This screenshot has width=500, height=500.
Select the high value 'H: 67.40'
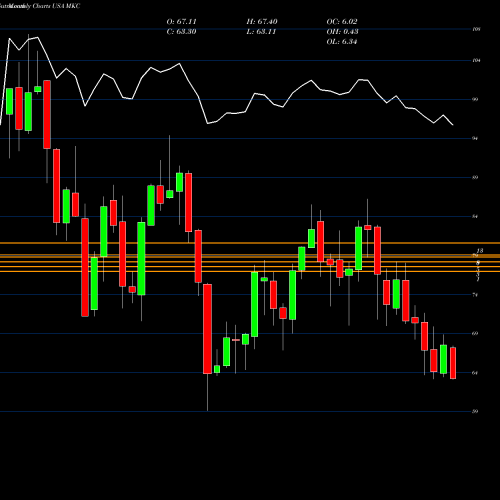point(262,22)
